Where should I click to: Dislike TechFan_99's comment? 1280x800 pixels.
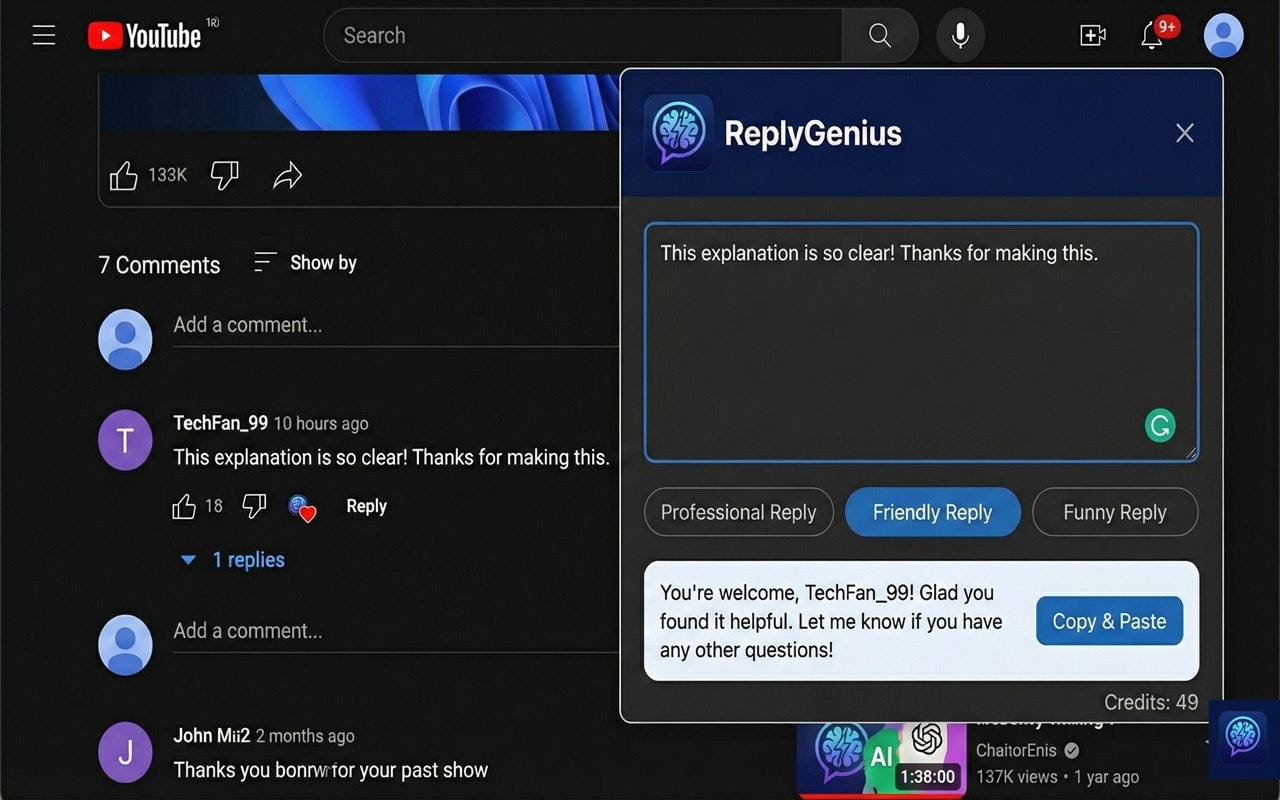[x=253, y=506]
